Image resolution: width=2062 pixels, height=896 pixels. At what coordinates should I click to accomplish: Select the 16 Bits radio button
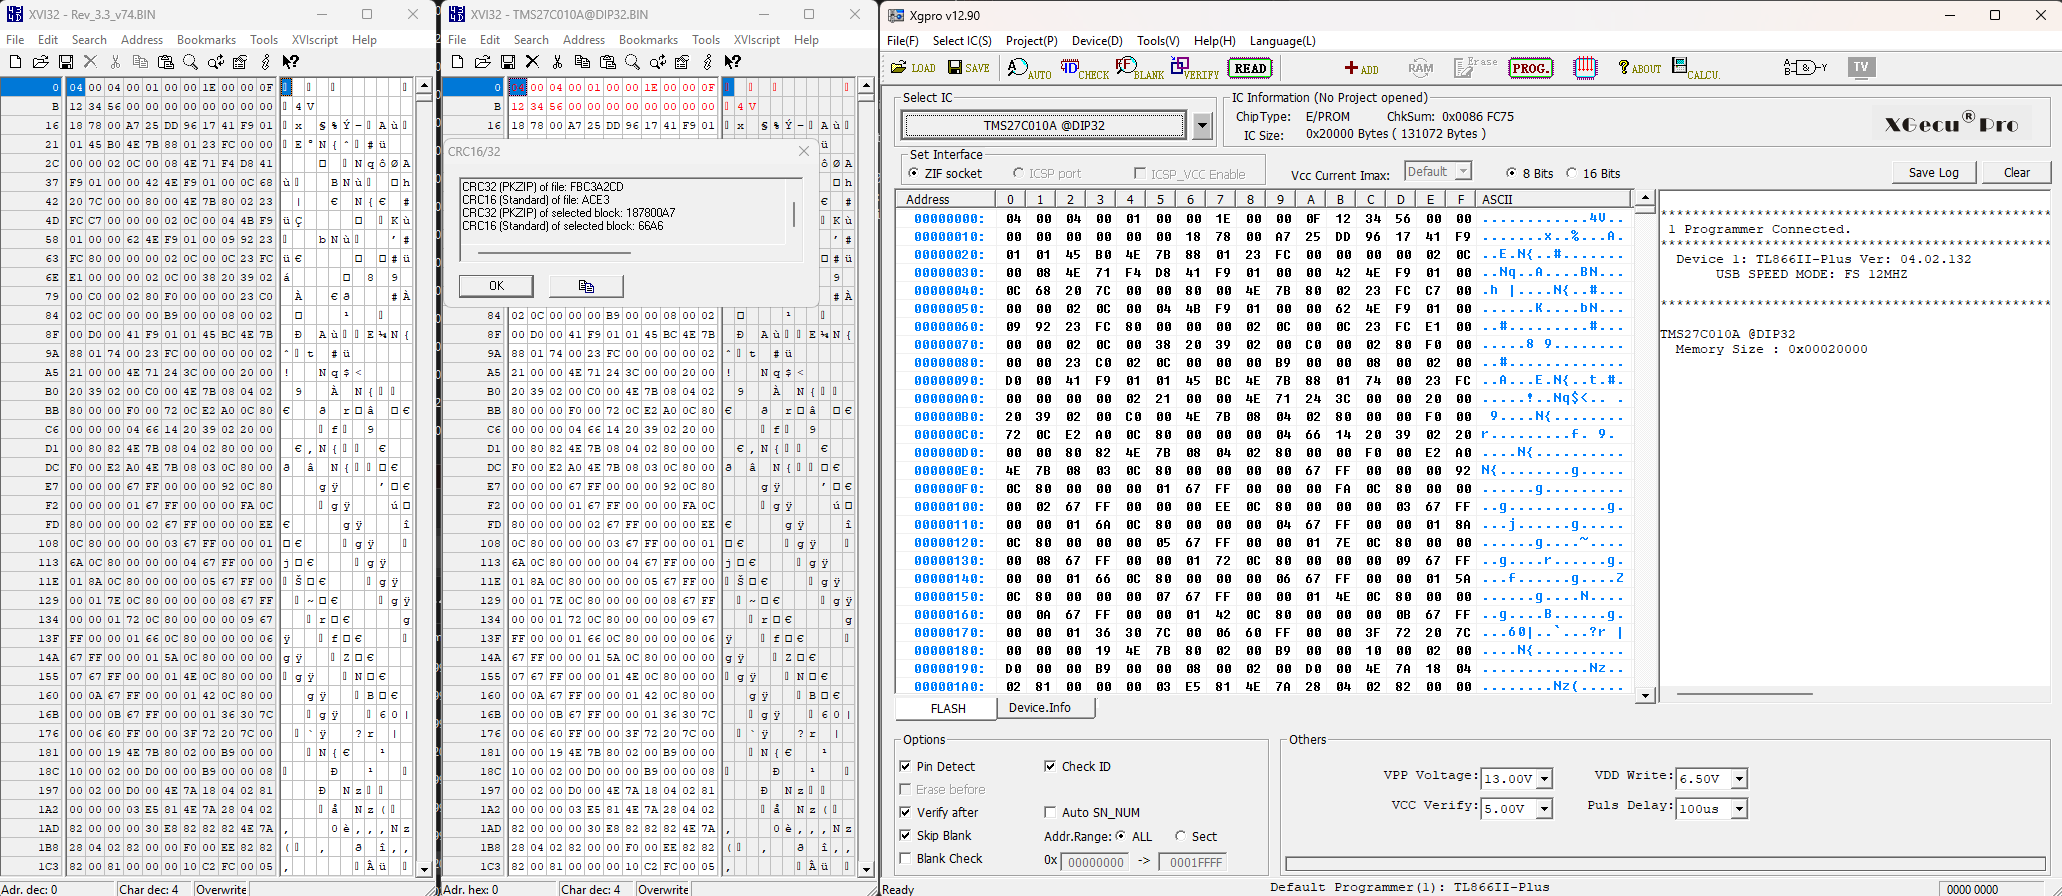(x=1571, y=173)
